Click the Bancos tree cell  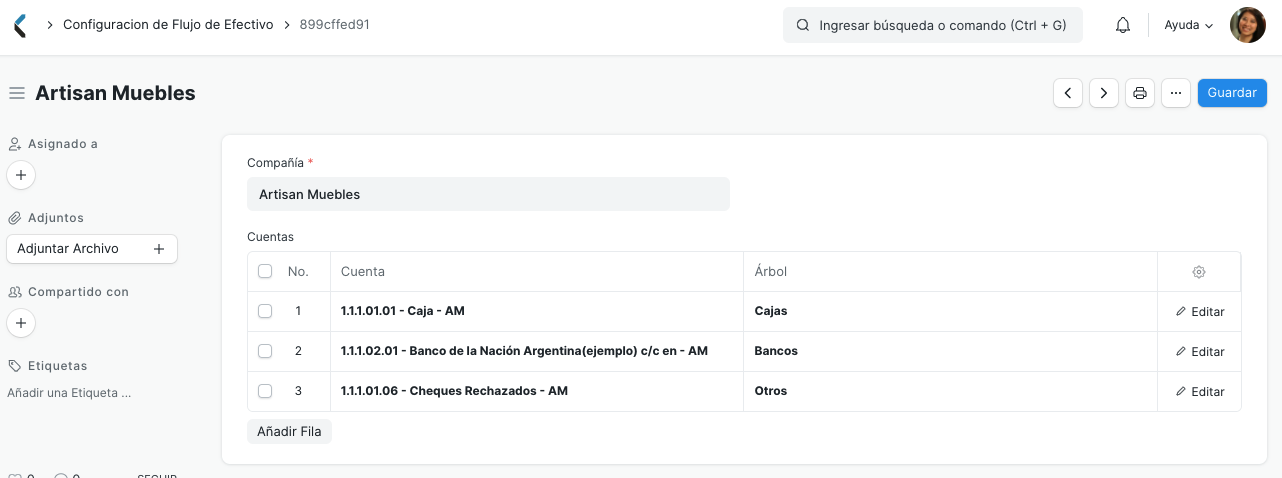point(950,351)
